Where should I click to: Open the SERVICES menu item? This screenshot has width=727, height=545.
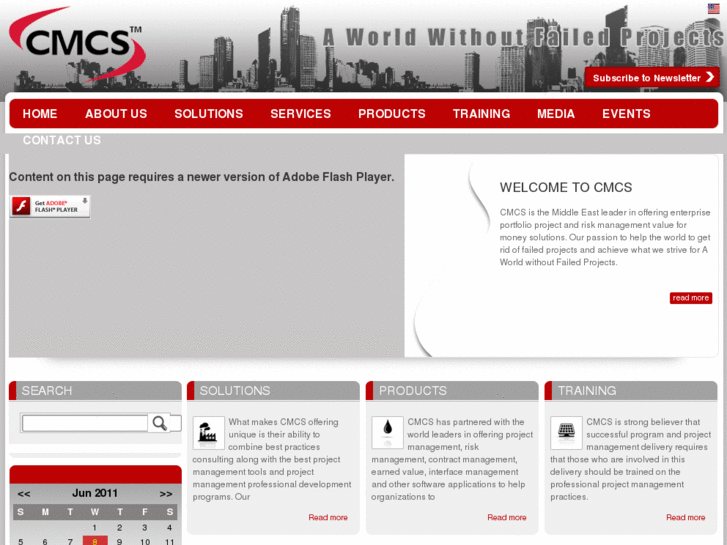300,114
